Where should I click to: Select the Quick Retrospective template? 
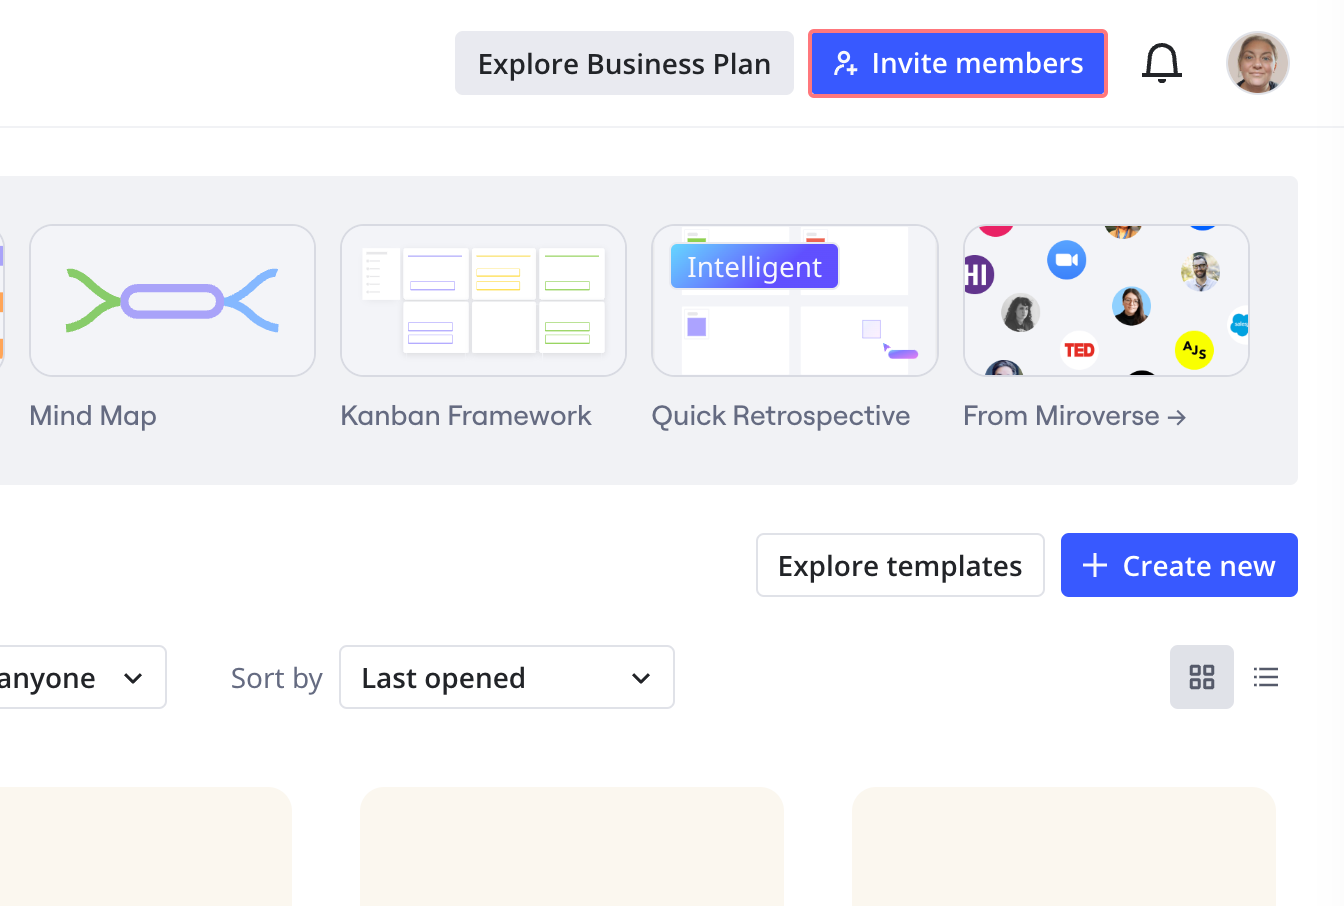pos(794,300)
